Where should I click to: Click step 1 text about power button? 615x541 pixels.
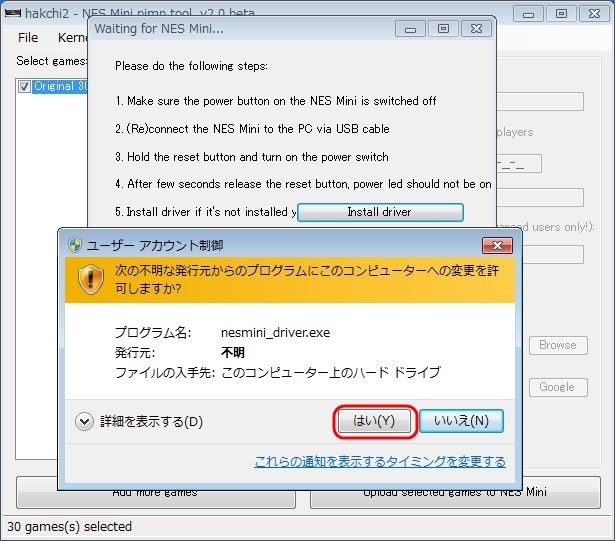coord(276,101)
